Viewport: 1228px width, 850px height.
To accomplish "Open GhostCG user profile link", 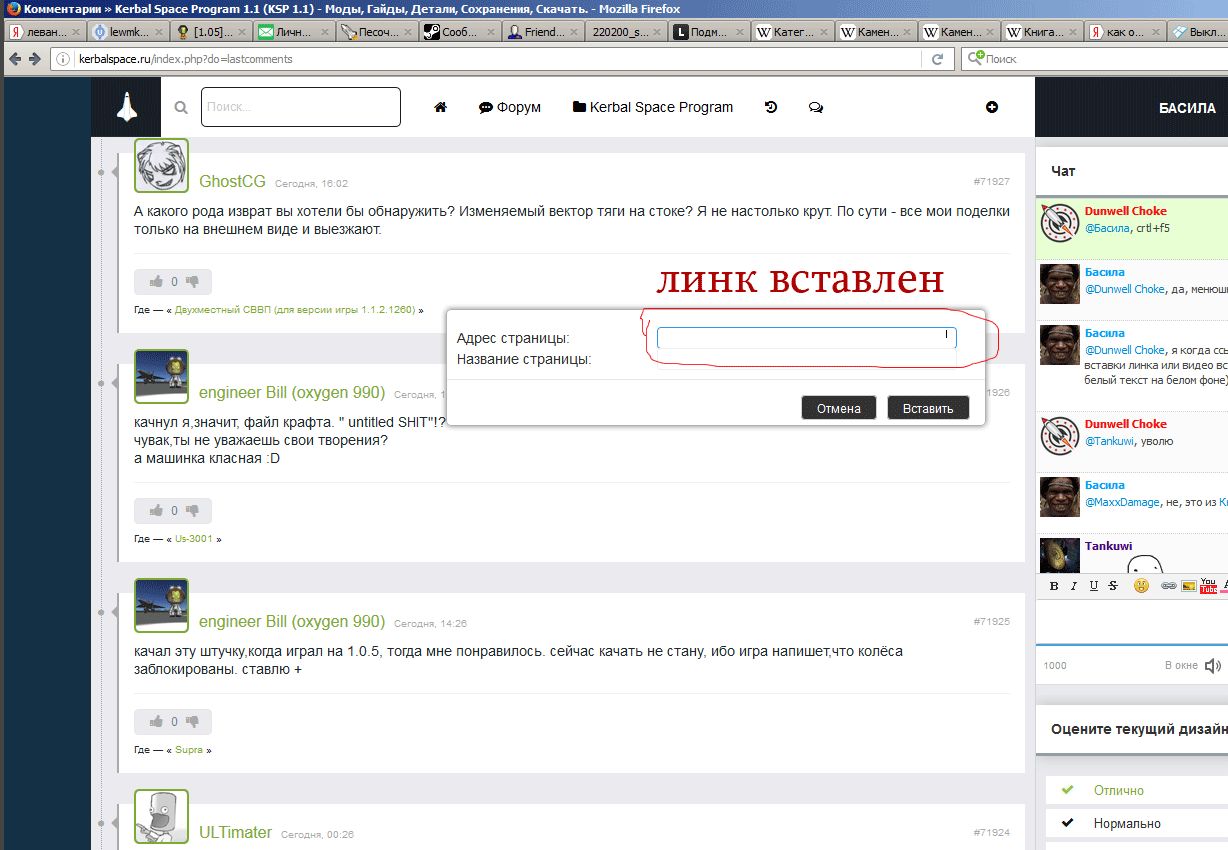I will tap(232, 181).
